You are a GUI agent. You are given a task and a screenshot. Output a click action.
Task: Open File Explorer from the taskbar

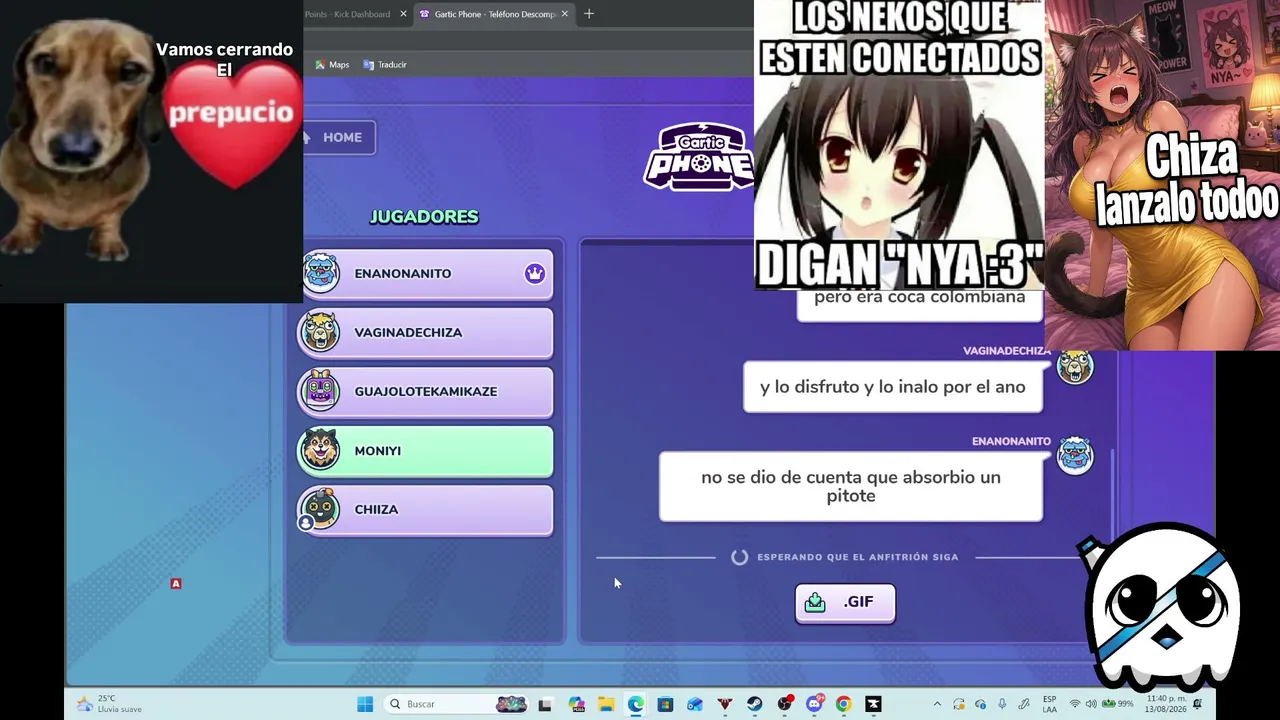tap(606, 704)
